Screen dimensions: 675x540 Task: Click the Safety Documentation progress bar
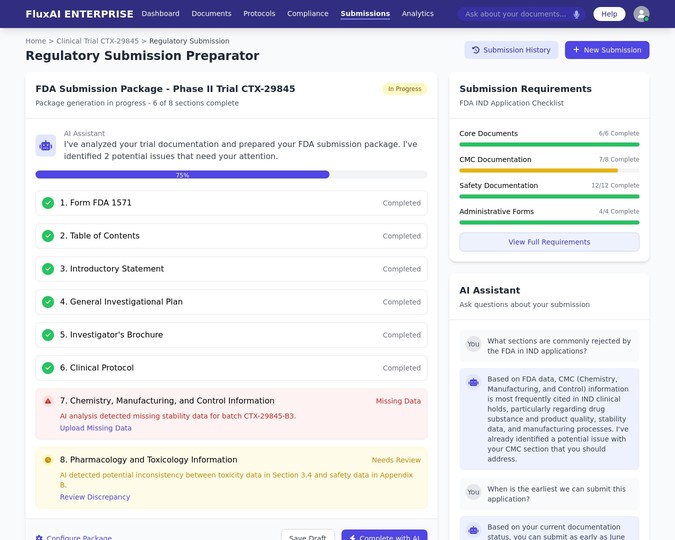tap(549, 197)
